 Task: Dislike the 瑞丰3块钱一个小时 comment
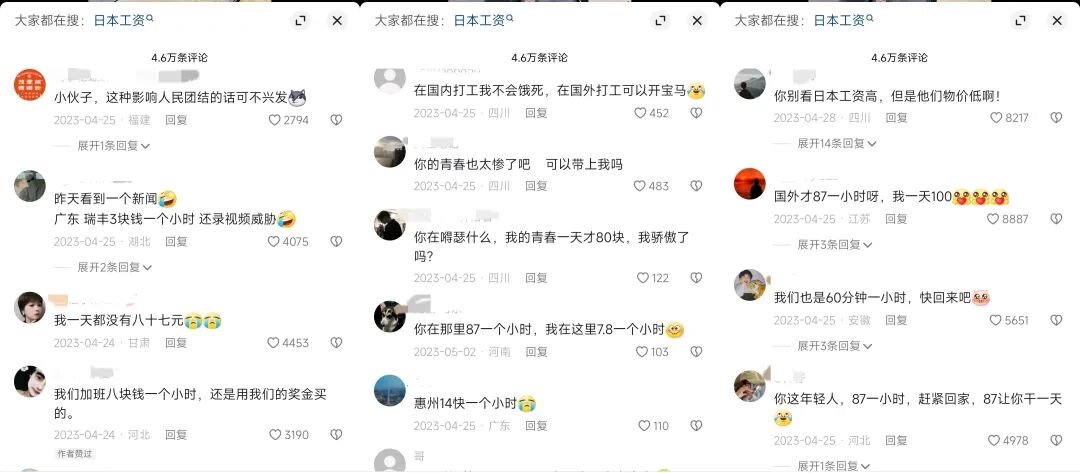pos(336,242)
